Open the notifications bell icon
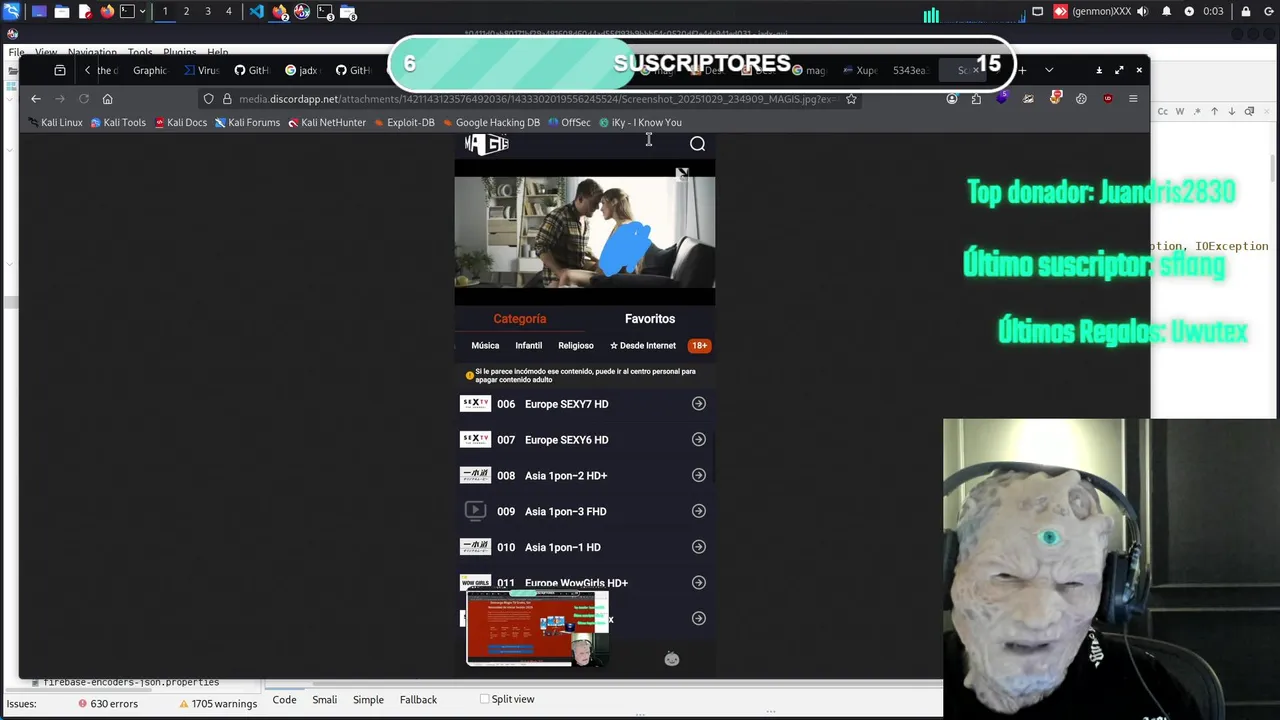The width and height of the screenshot is (1280, 720). point(1167,12)
